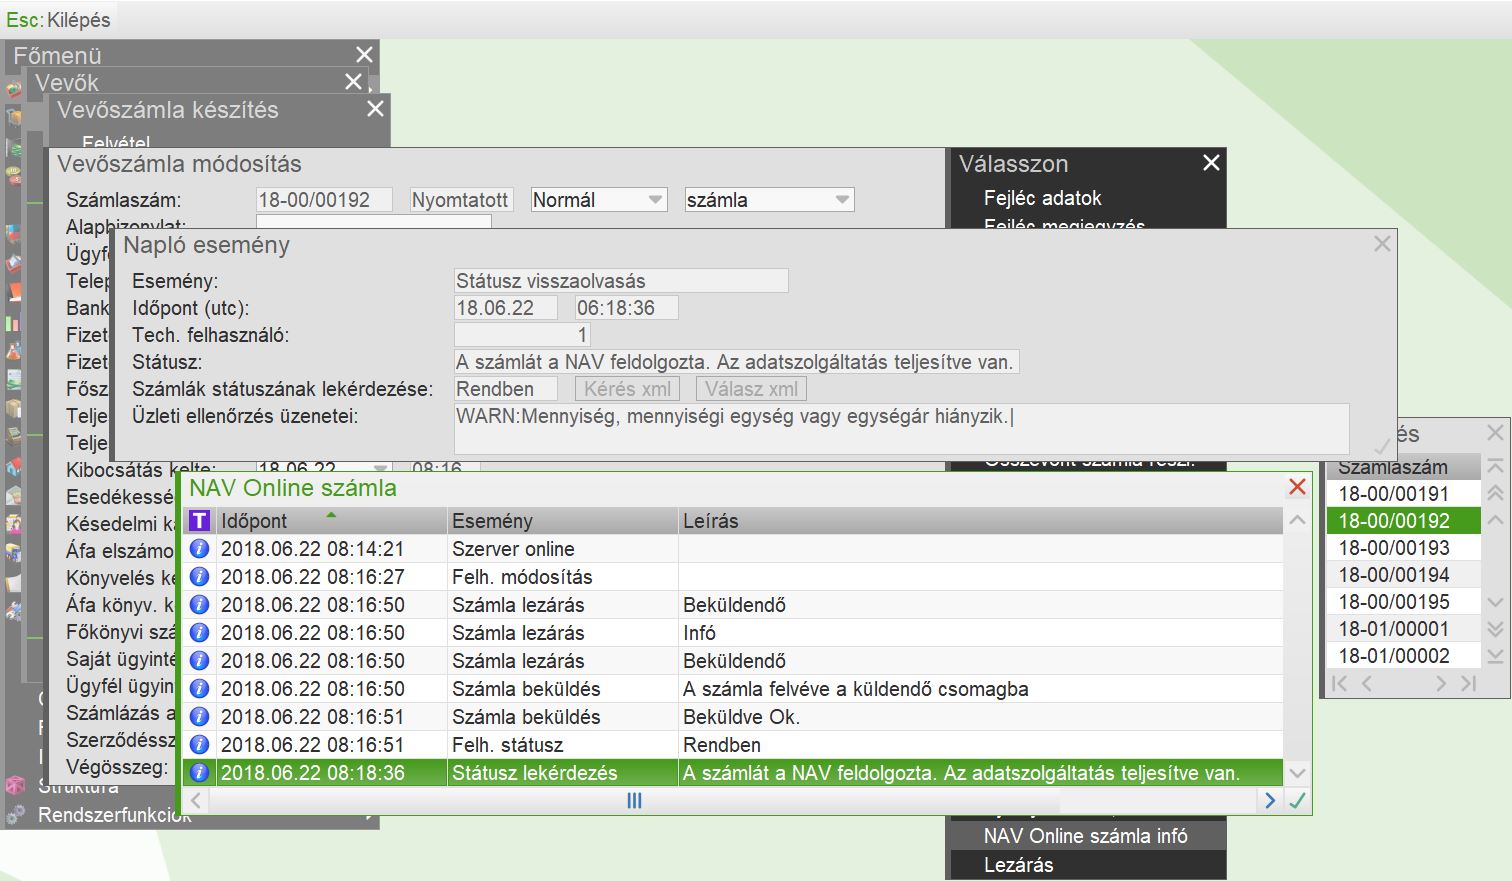Click the Időpont date field 18.06.22
The width and height of the screenshot is (1512, 881).
tap(505, 308)
